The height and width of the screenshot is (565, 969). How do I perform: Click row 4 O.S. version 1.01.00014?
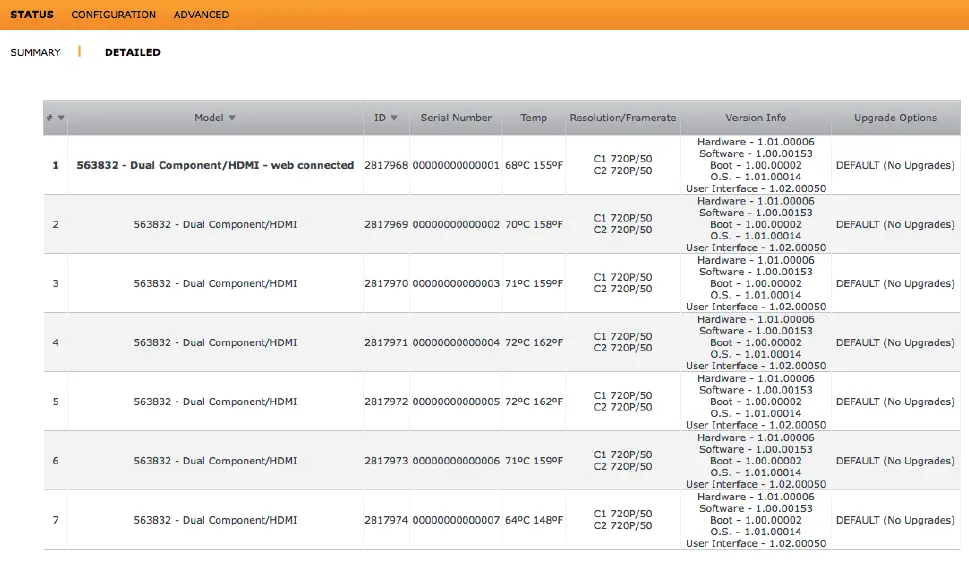756,354
